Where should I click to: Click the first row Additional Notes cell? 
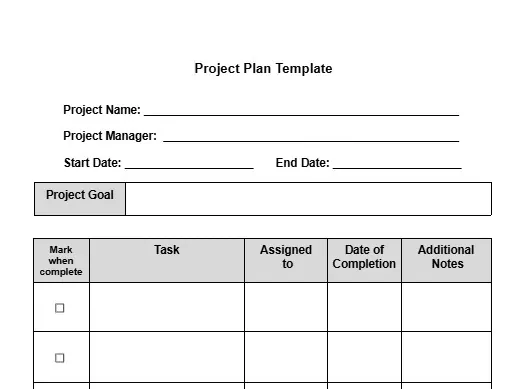[446, 307]
